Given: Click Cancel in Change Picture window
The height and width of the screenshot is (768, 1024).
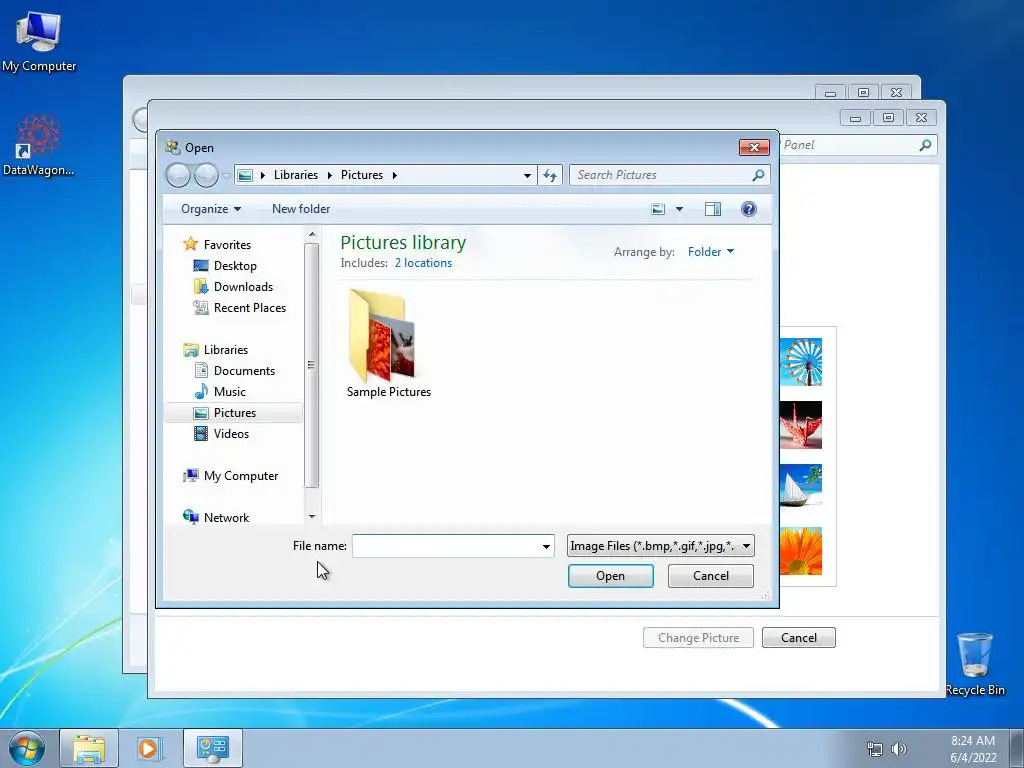Looking at the screenshot, I should (799, 638).
